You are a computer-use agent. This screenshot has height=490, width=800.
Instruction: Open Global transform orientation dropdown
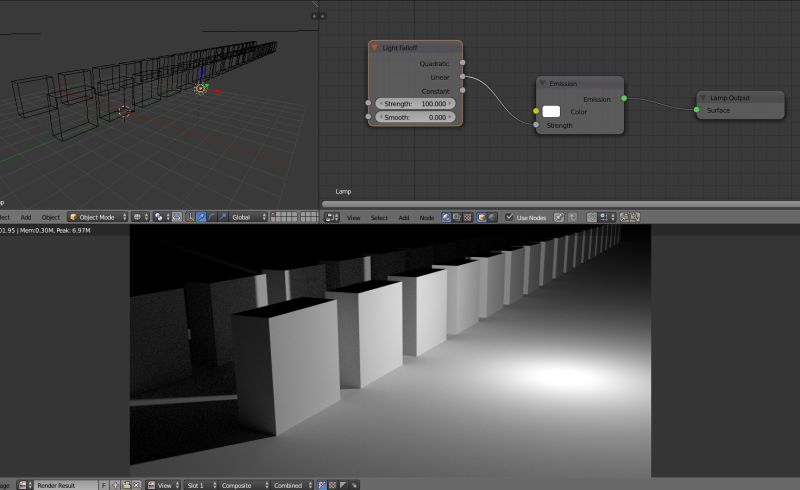click(x=248, y=217)
